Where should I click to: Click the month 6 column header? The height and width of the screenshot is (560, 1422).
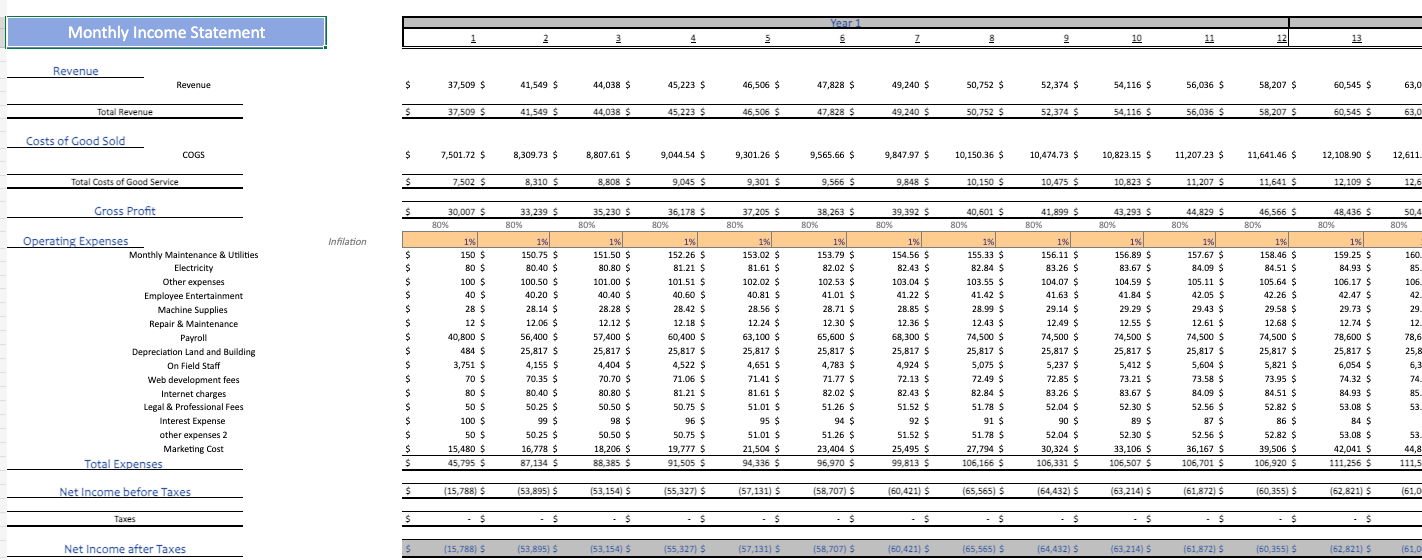tap(843, 38)
